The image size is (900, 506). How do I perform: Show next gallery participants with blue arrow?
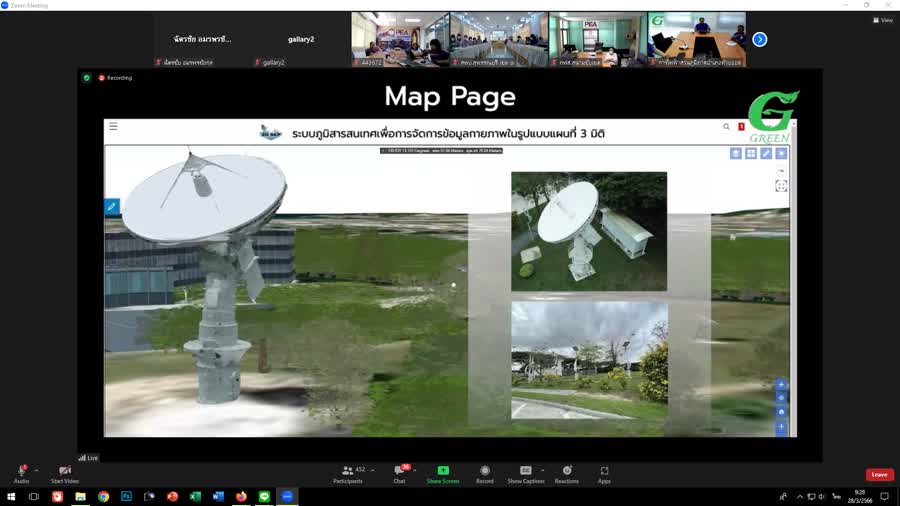coord(760,40)
